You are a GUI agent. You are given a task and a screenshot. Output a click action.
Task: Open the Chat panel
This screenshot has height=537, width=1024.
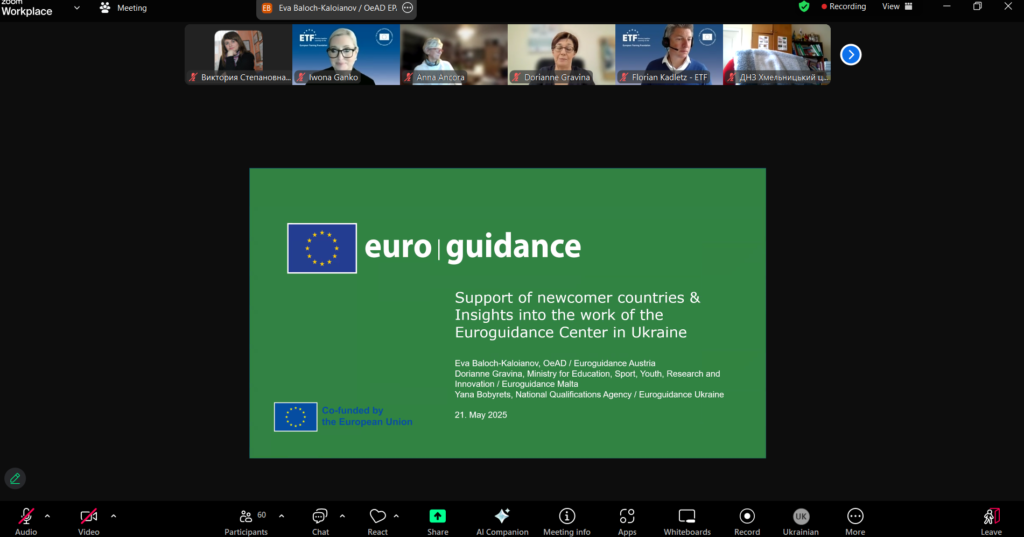click(x=320, y=521)
